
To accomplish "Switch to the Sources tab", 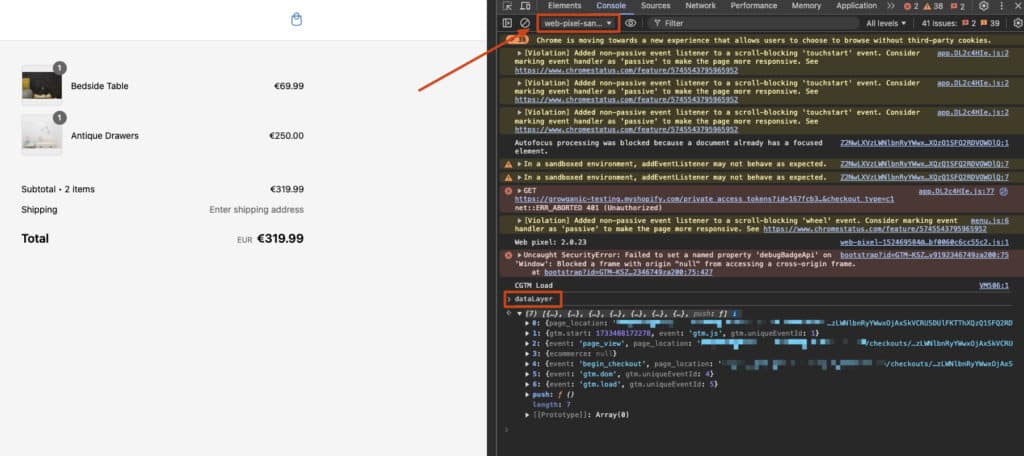I will pos(655,5).
